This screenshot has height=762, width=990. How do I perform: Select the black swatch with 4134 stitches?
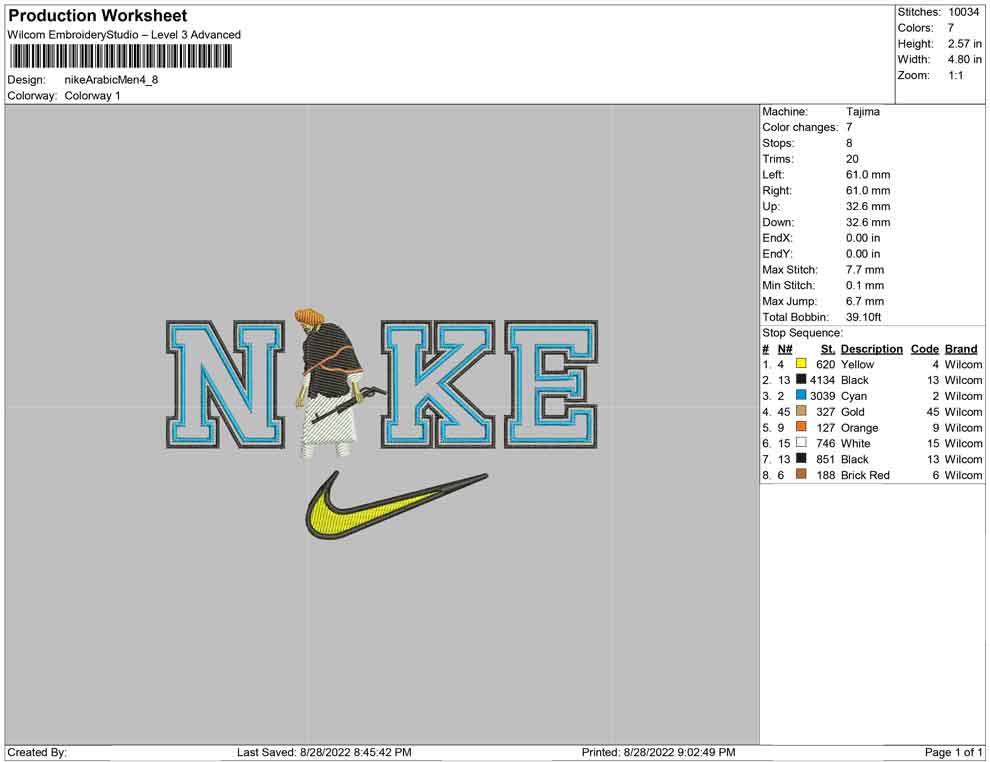point(801,380)
